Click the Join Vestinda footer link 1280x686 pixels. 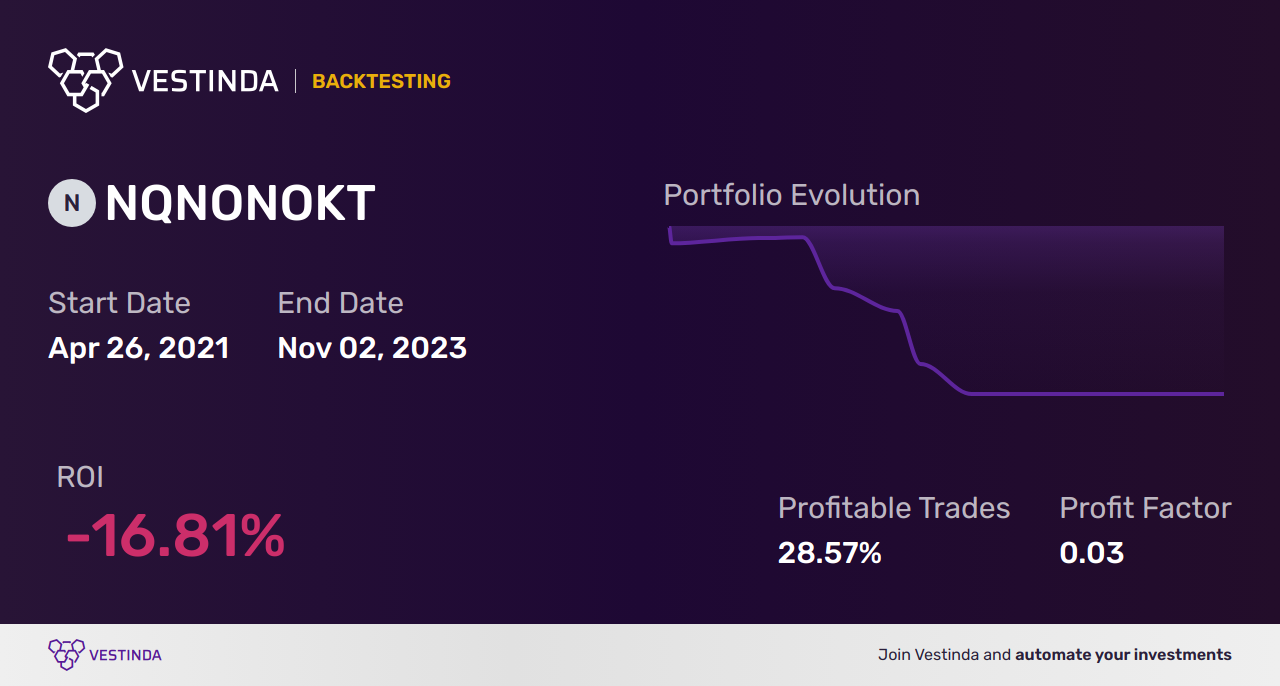(1054, 655)
